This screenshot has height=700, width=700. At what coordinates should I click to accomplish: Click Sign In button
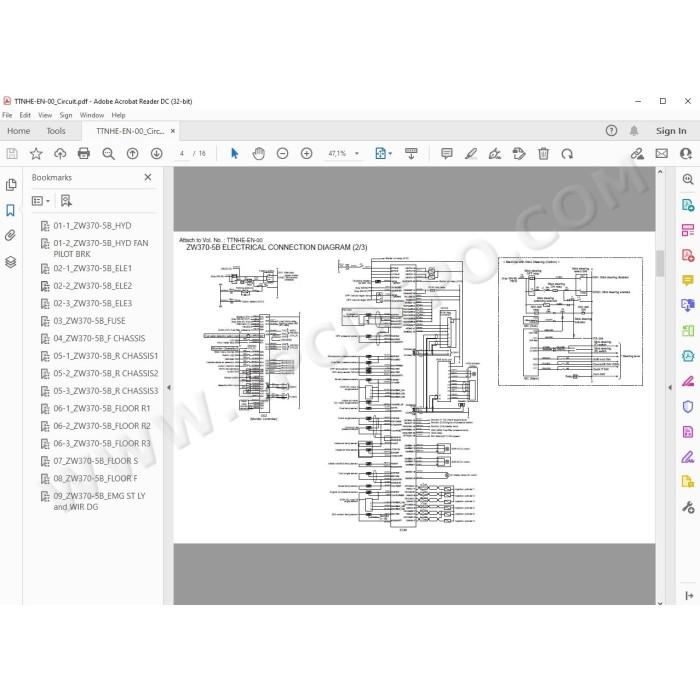(671, 131)
